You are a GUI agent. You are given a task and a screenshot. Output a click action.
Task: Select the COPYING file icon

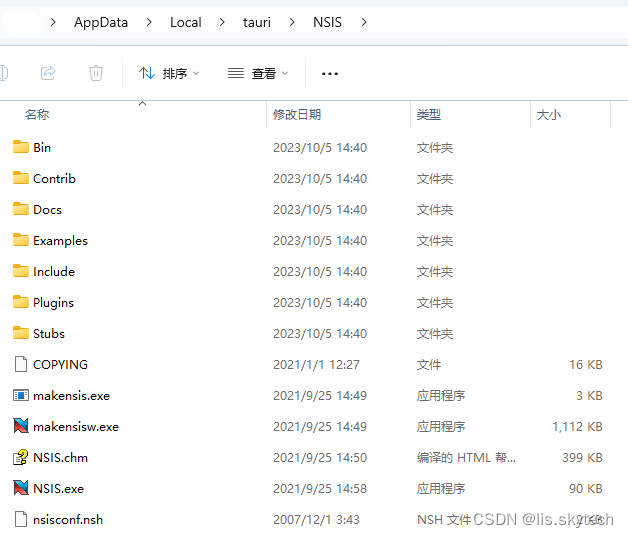coord(21,364)
